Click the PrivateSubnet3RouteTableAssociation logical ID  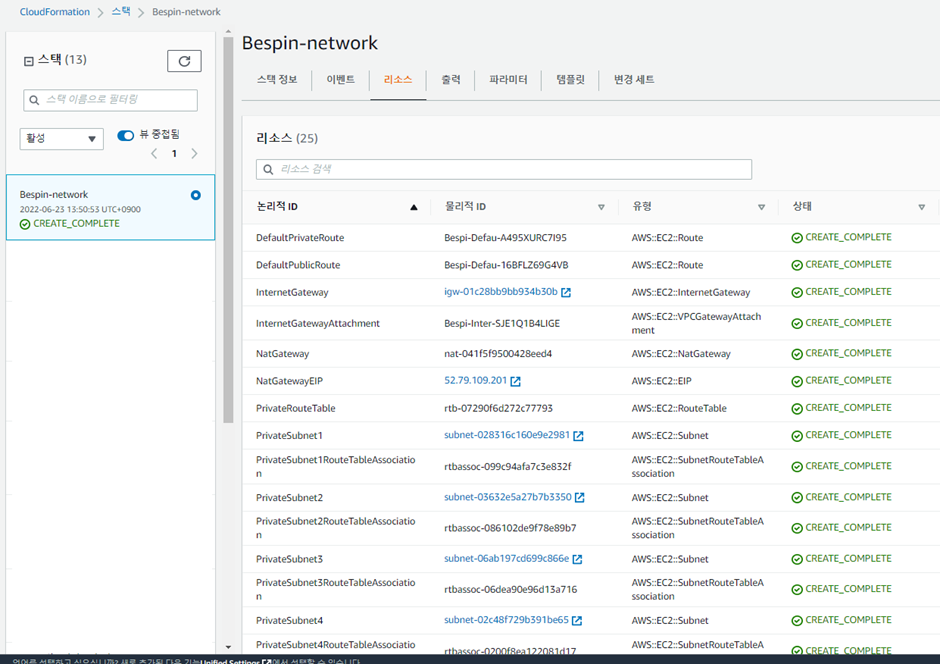click(335, 589)
